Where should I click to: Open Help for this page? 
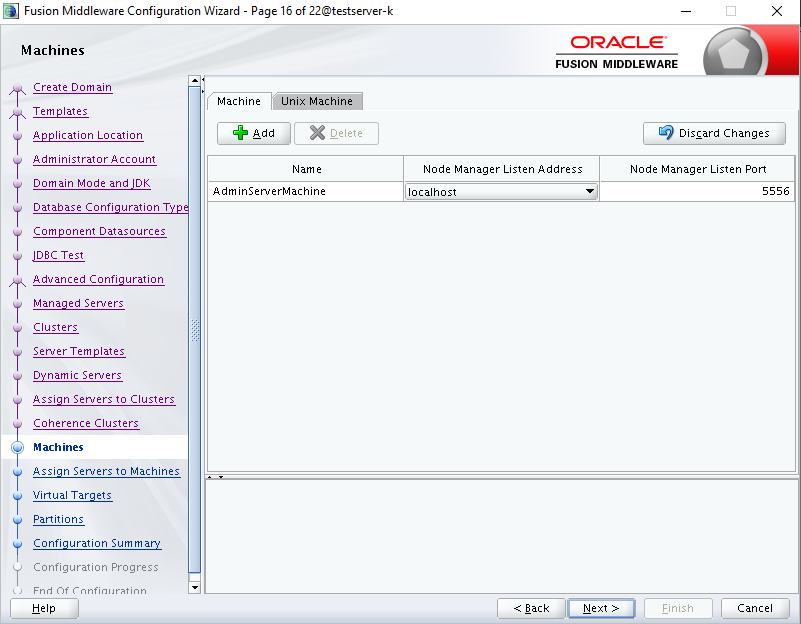[x=44, y=608]
